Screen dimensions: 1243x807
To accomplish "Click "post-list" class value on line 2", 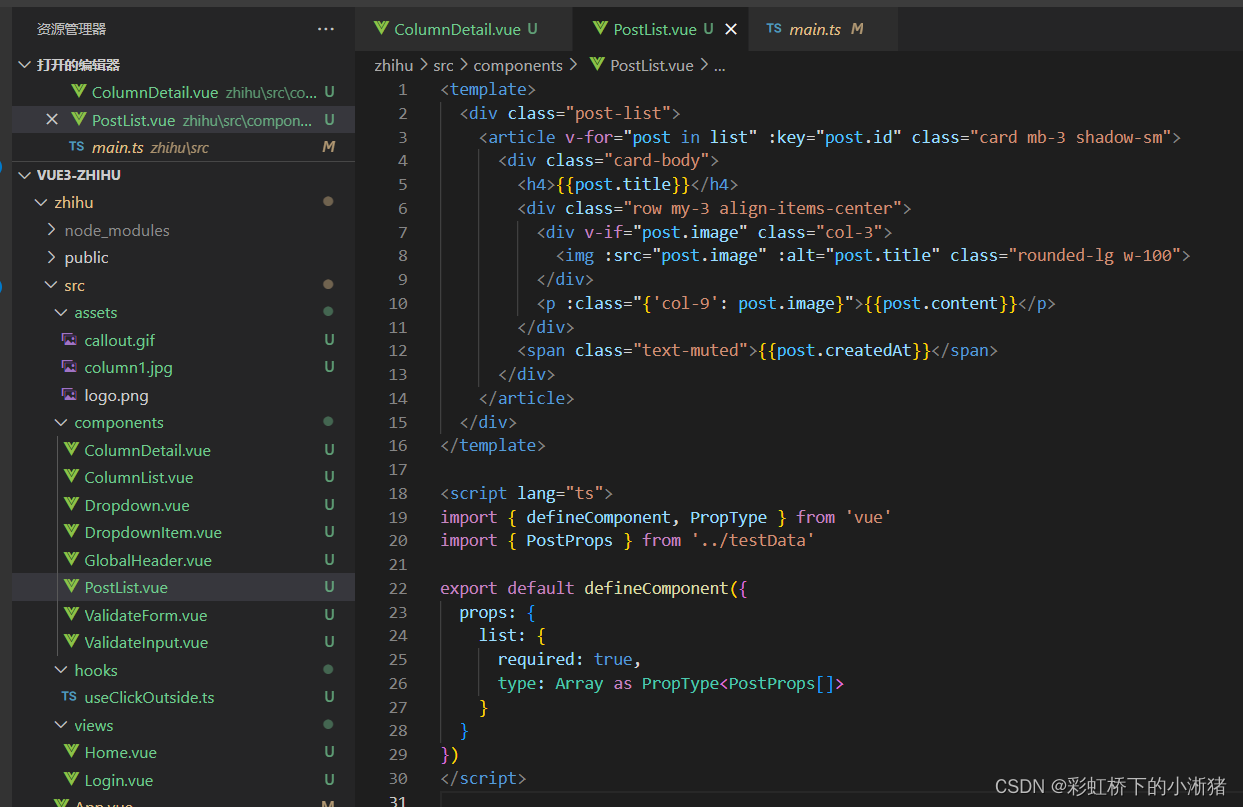I will pyautogui.click(x=618, y=113).
